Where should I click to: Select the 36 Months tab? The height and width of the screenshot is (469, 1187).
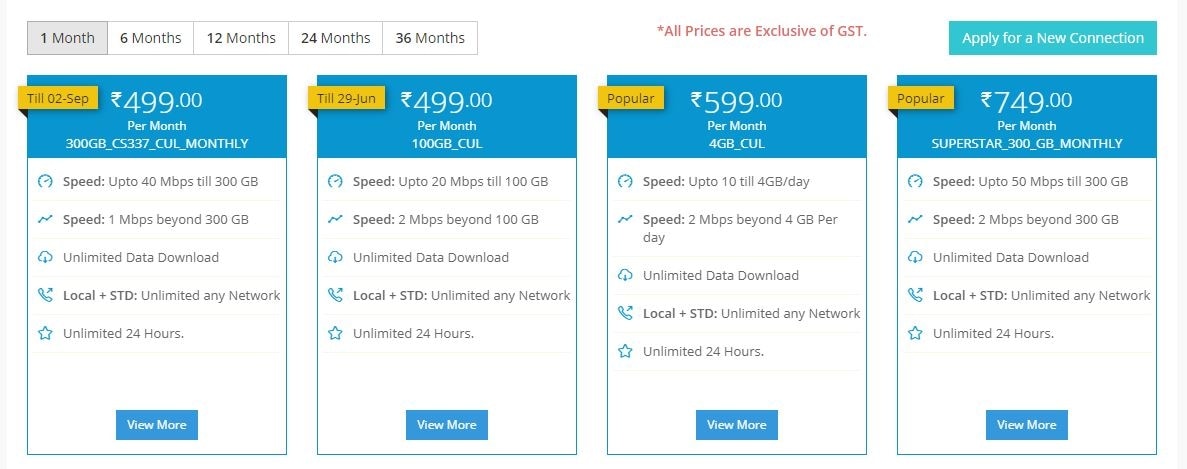tap(430, 38)
